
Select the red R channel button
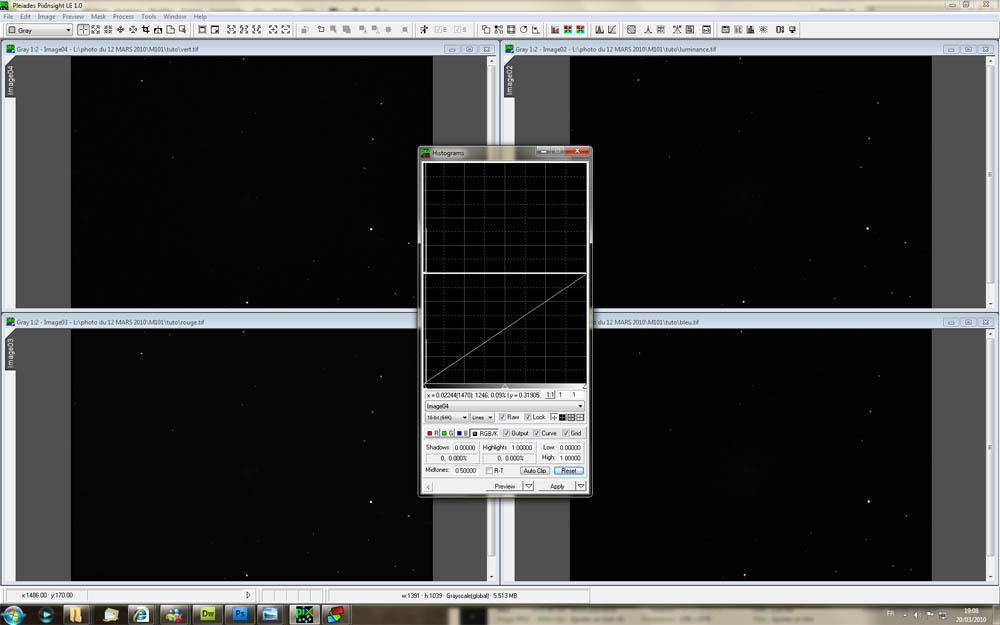pyautogui.click(x=433, y=433)
